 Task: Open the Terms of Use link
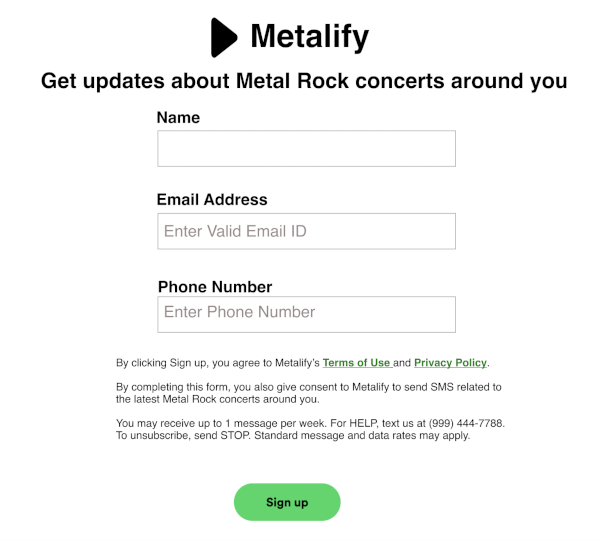(x=357, y=363)
